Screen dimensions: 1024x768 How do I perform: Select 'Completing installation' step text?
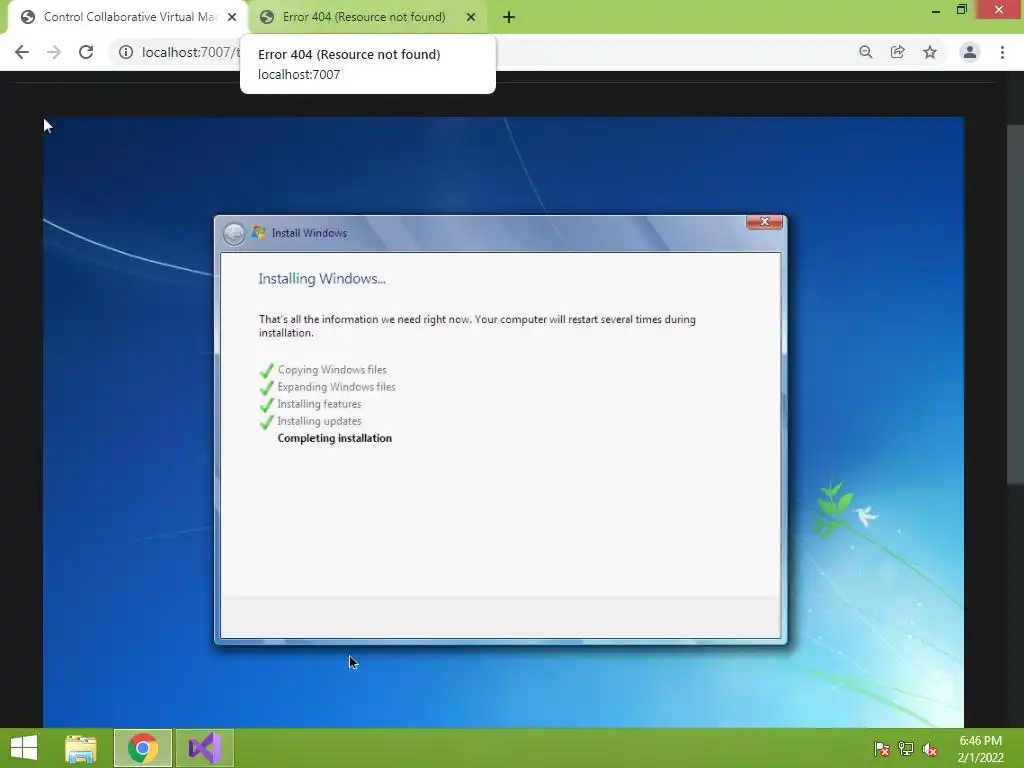[334, 438]
